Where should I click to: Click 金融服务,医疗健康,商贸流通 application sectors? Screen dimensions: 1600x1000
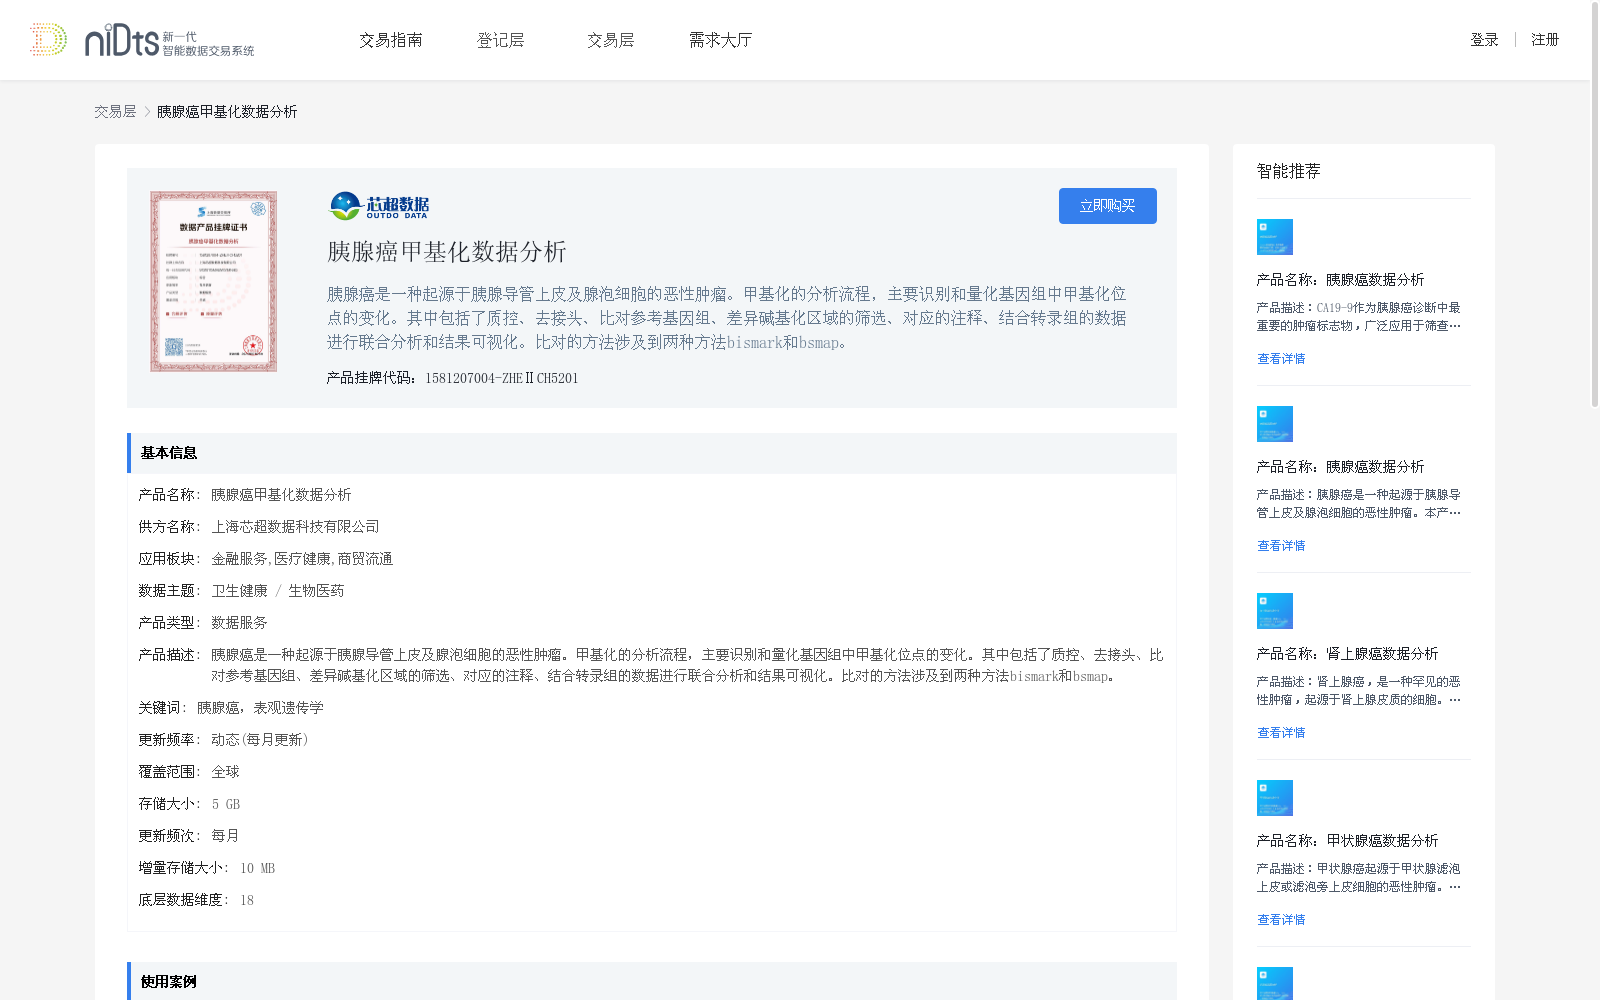[x=302, y=559]
